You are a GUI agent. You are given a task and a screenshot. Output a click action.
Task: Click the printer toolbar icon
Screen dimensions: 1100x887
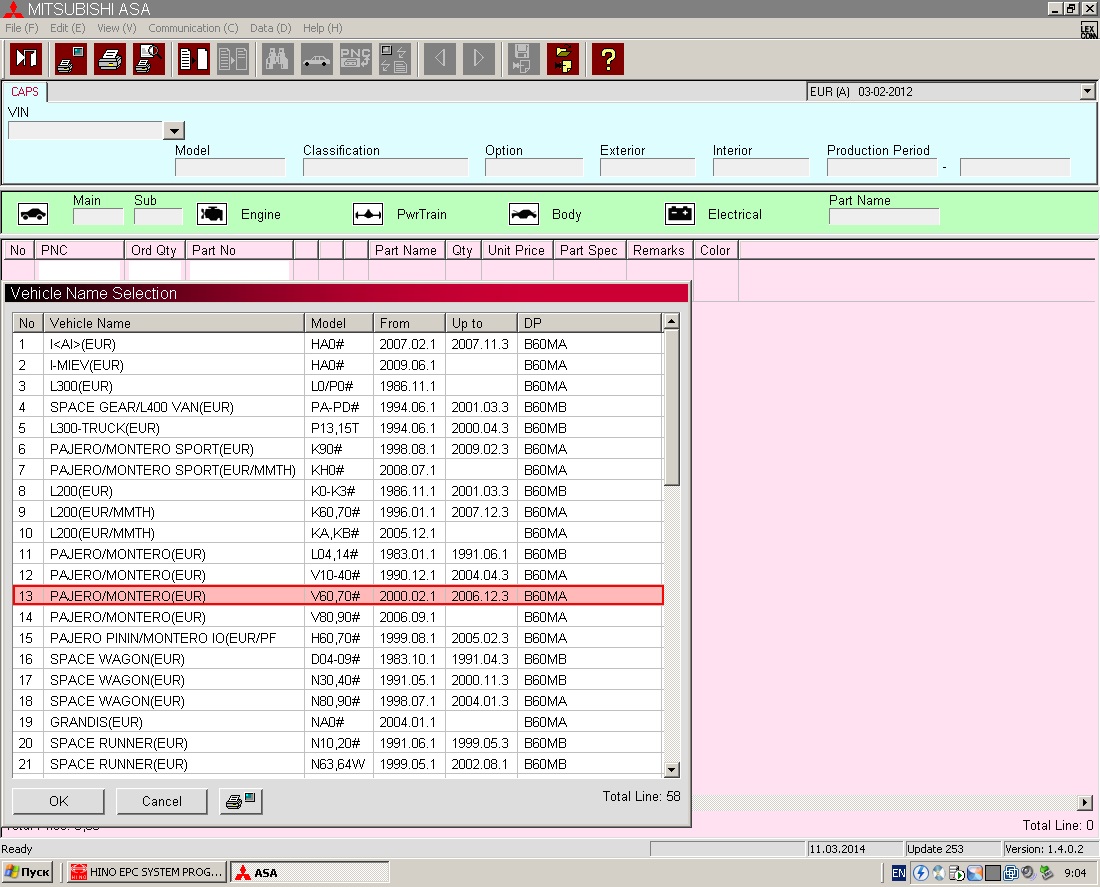pos(110,59)
